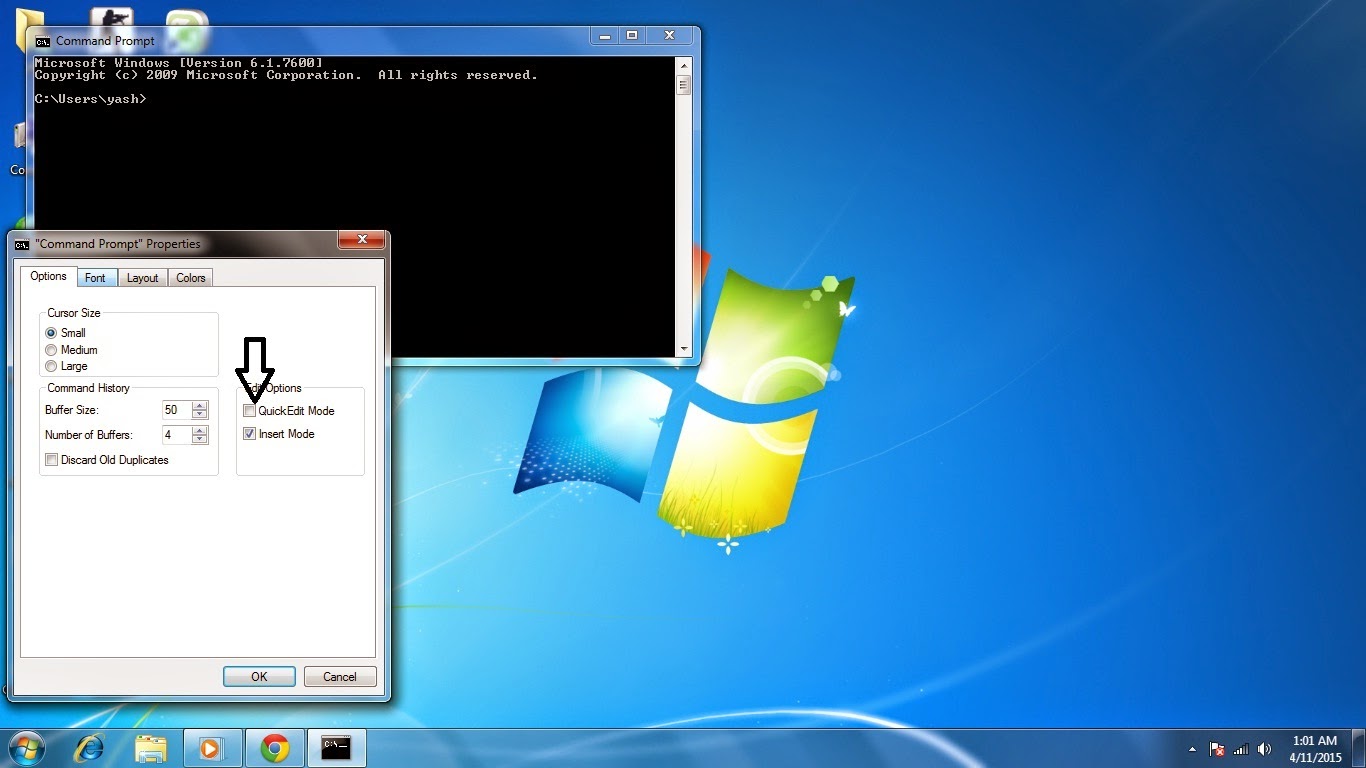Select the Small cursor size
Image resolution: width=1366 pixels, height=768 pixels.
[51, 333]
